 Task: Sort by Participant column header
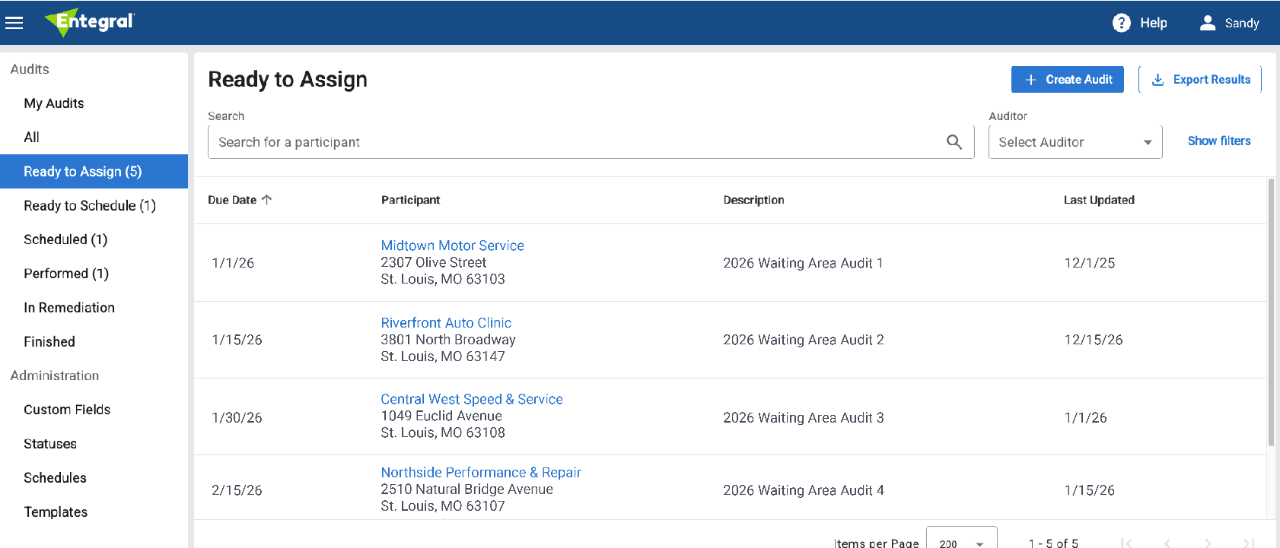click(x=410, y=200)
